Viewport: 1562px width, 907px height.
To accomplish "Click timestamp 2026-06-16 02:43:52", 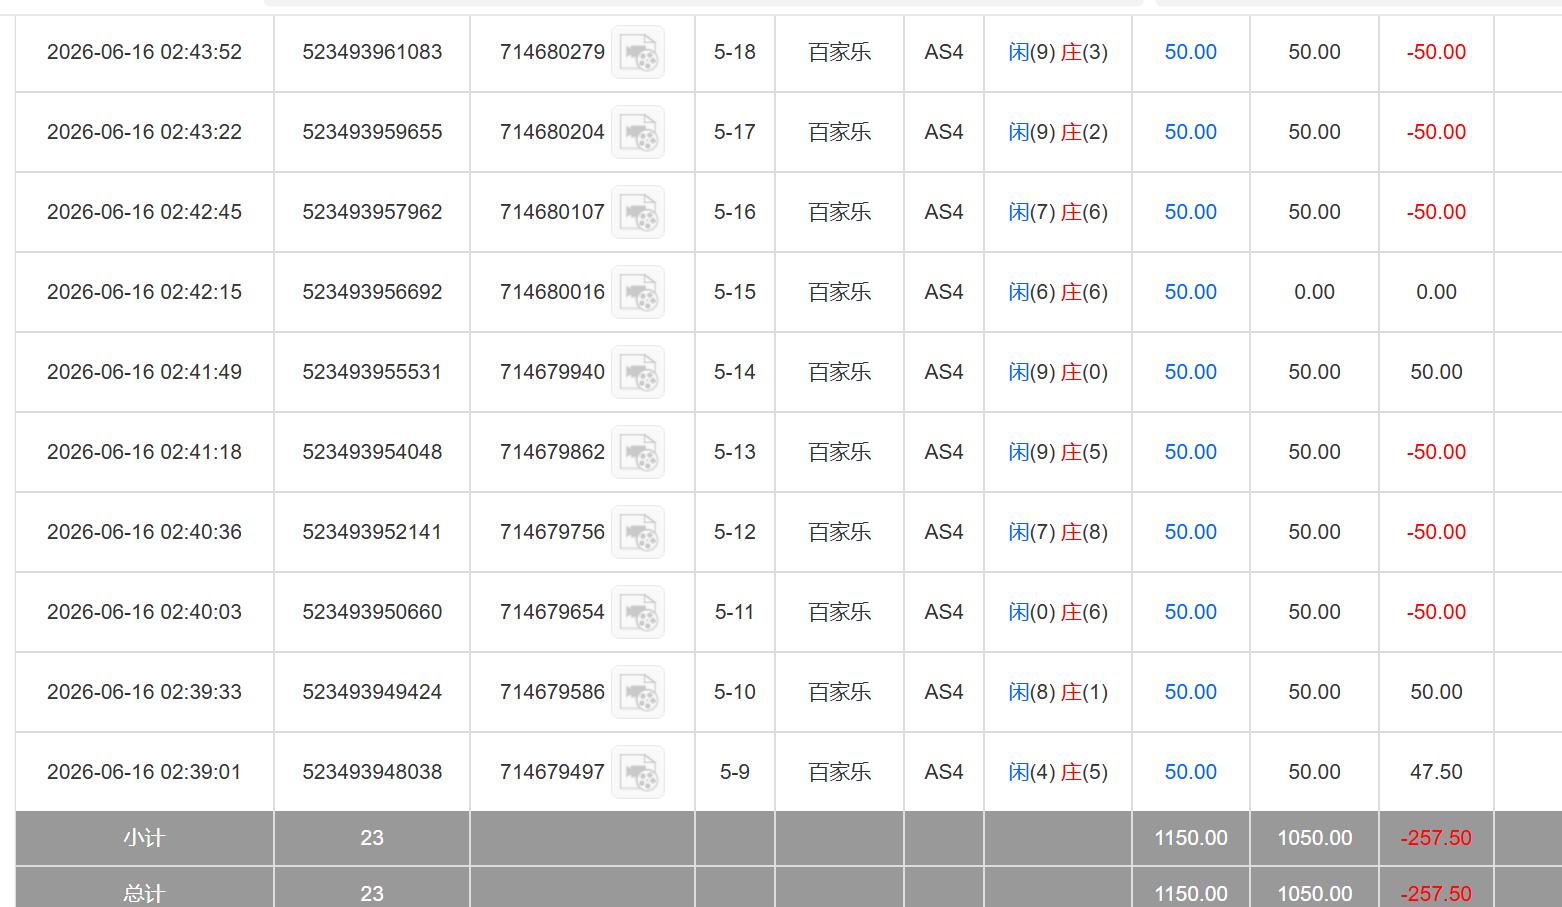I will tap(144, 52).
